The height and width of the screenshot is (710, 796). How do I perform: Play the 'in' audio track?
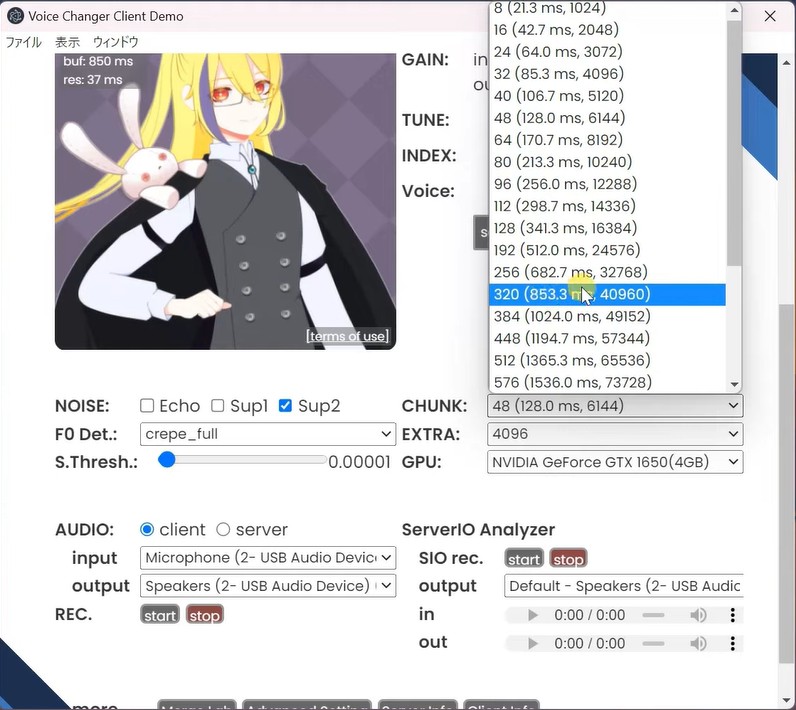533,615
